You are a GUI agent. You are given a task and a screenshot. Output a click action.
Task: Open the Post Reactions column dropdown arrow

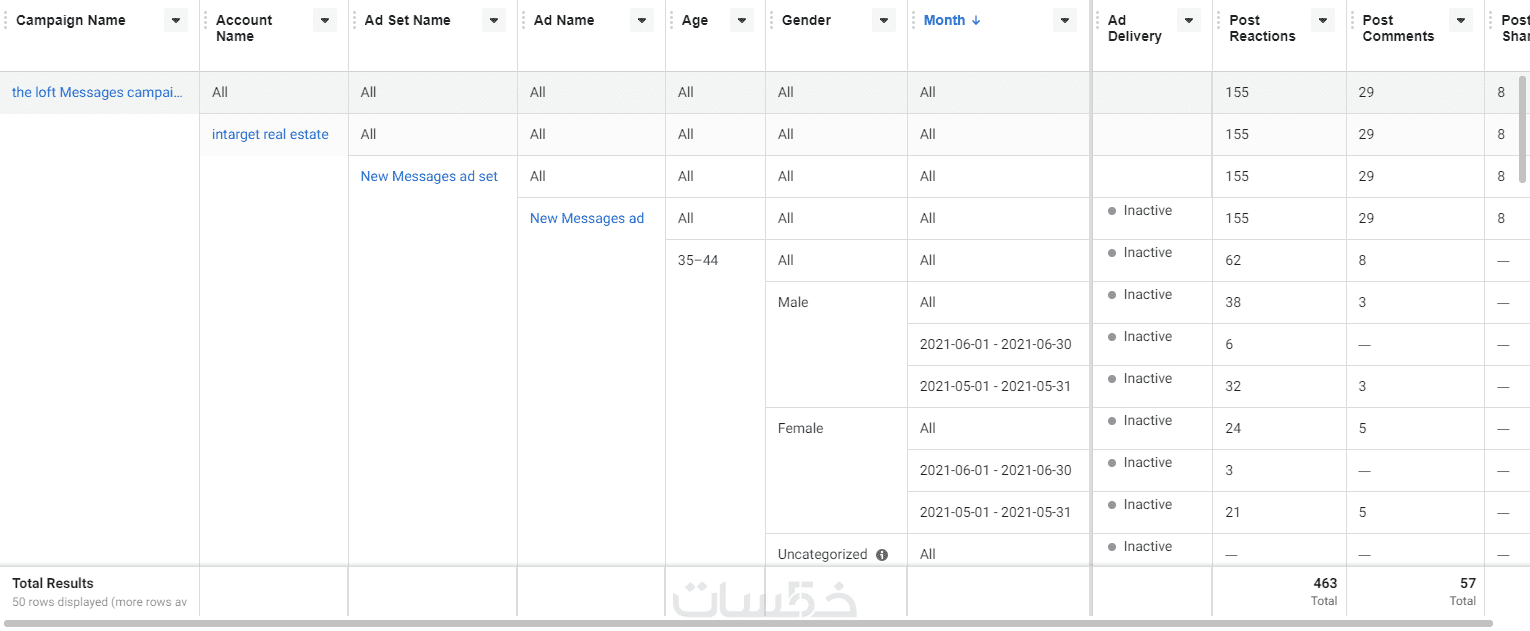pyautogui.click(x=1323, y=20)
